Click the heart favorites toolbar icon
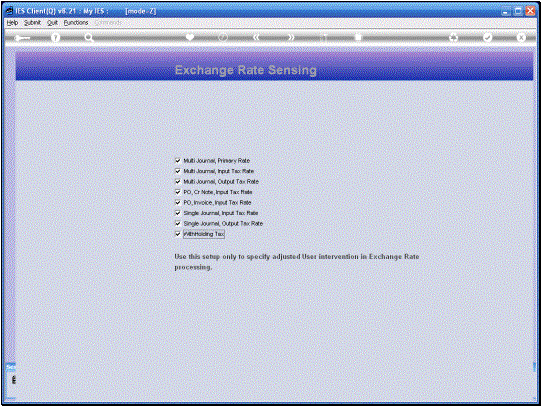 point(190,37)
